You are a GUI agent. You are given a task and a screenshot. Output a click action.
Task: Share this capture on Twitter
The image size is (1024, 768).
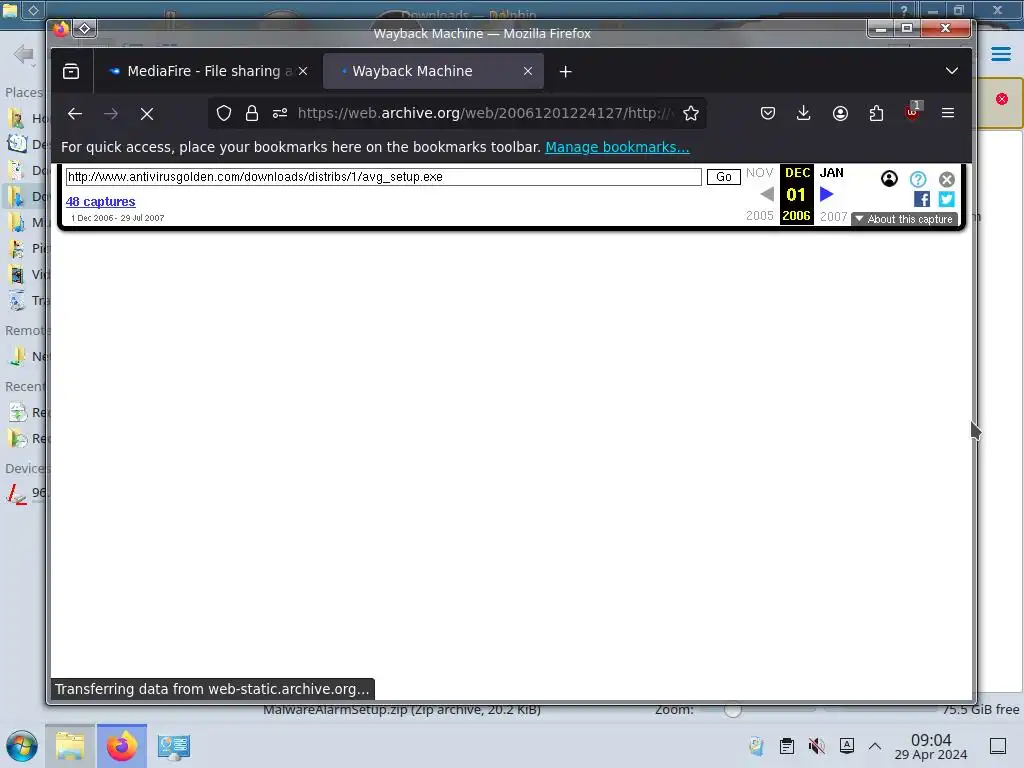pos(946,199)
